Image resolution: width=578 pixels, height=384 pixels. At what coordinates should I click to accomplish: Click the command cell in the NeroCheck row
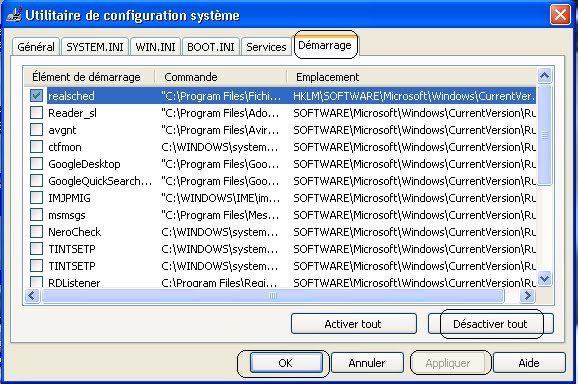220,232
